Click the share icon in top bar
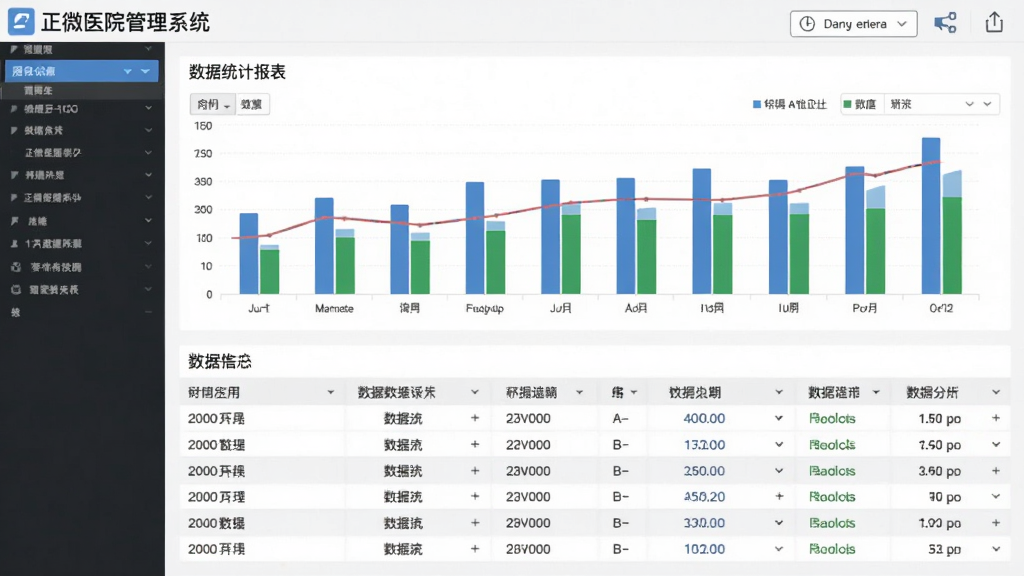 point(945,23)
